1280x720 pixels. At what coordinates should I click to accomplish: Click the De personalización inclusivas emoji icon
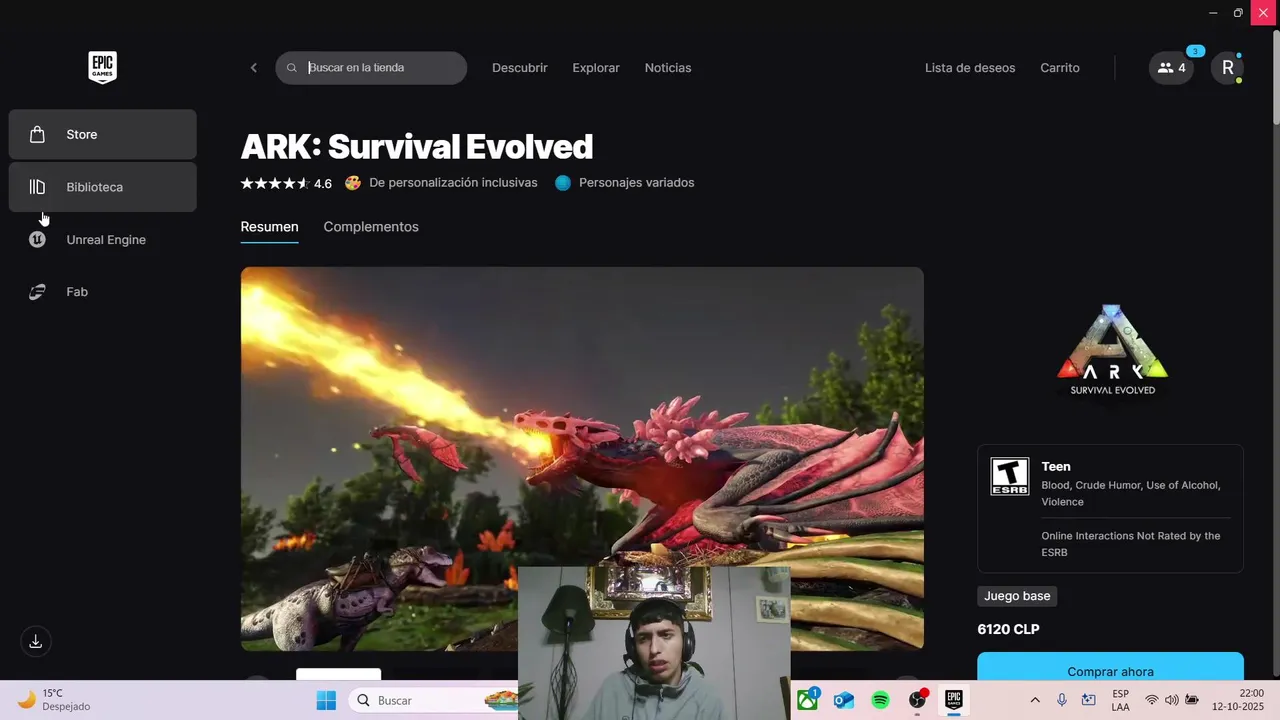click(x=353, y=183)
